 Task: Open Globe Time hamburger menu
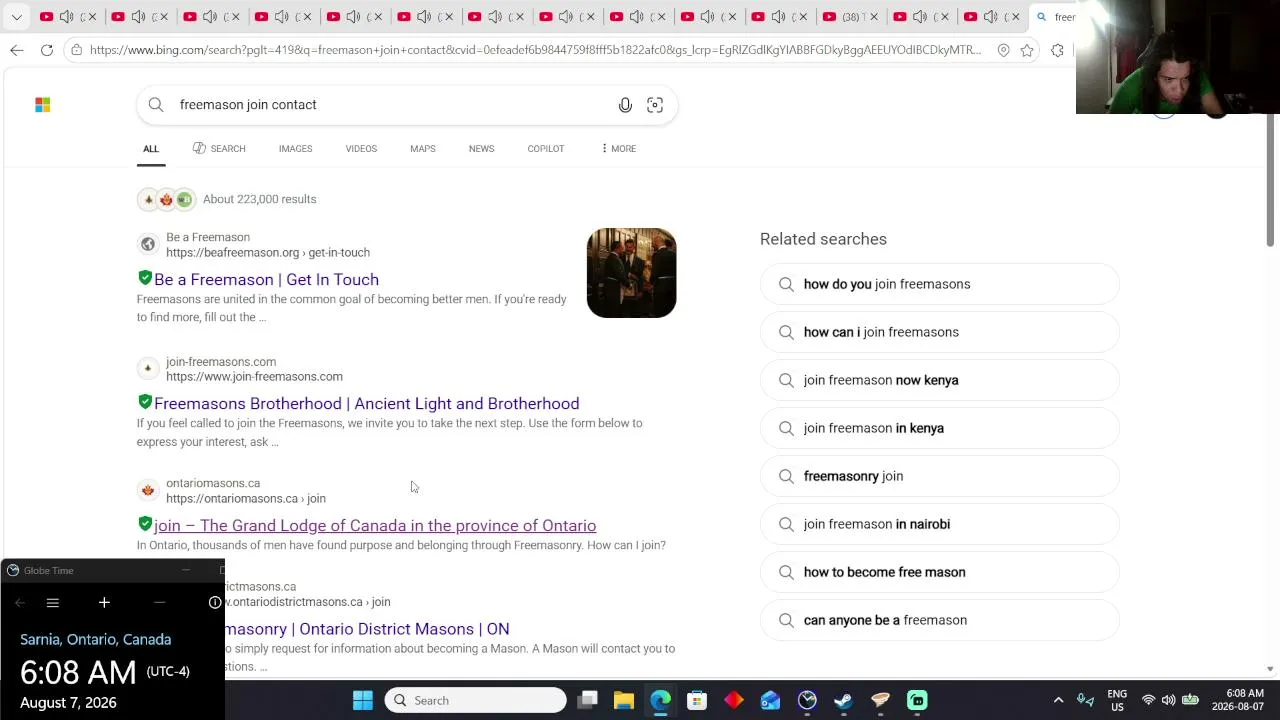53,603
